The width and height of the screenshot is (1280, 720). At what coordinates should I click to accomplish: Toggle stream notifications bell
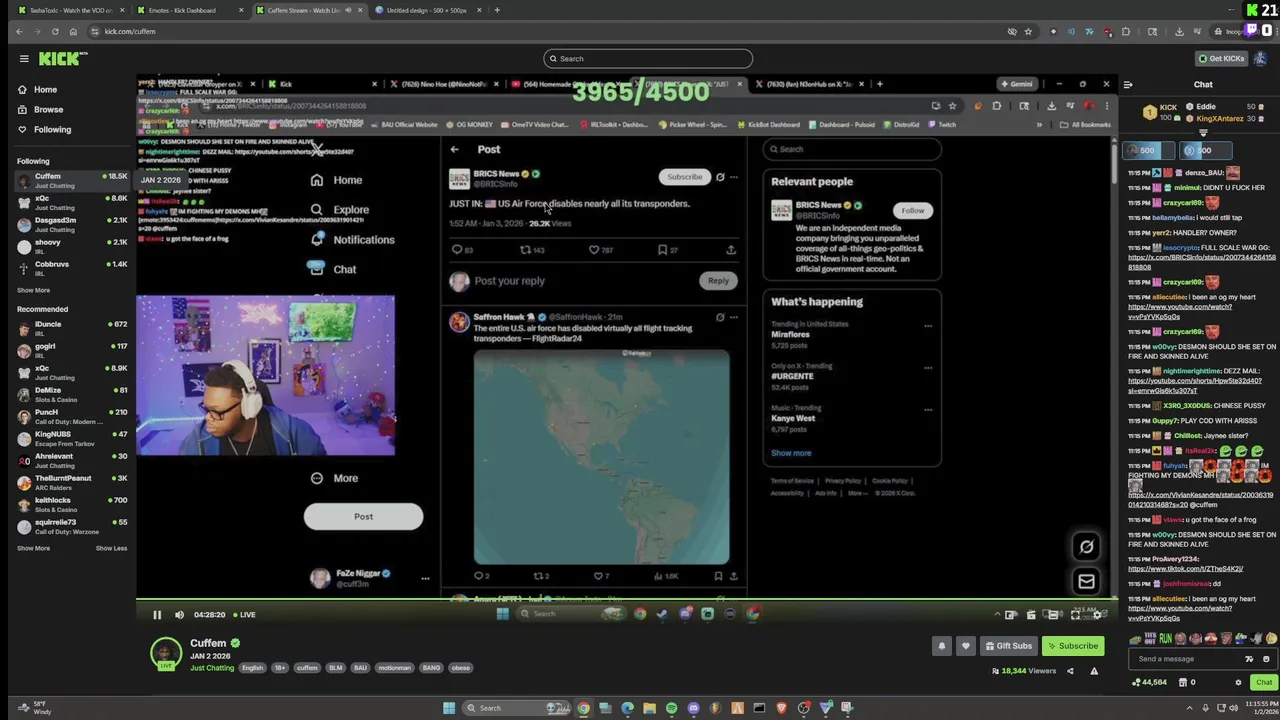[x=941, y=646]
